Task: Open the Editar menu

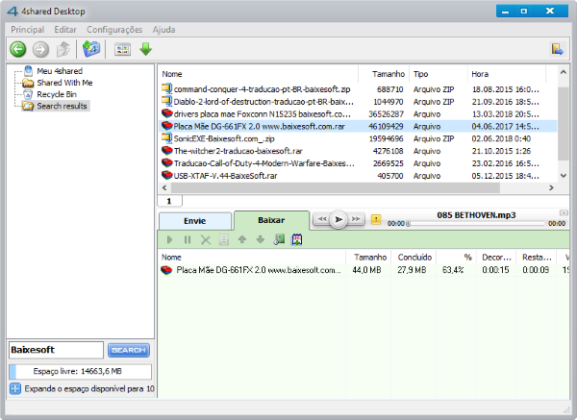Action: (65, 29)
